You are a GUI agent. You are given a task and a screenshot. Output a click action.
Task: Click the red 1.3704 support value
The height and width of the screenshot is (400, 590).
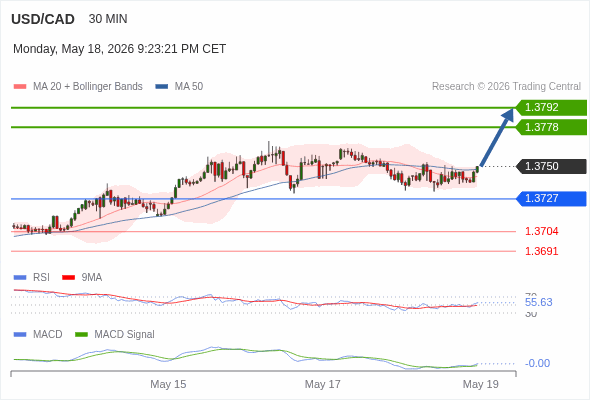coord(541,231)
